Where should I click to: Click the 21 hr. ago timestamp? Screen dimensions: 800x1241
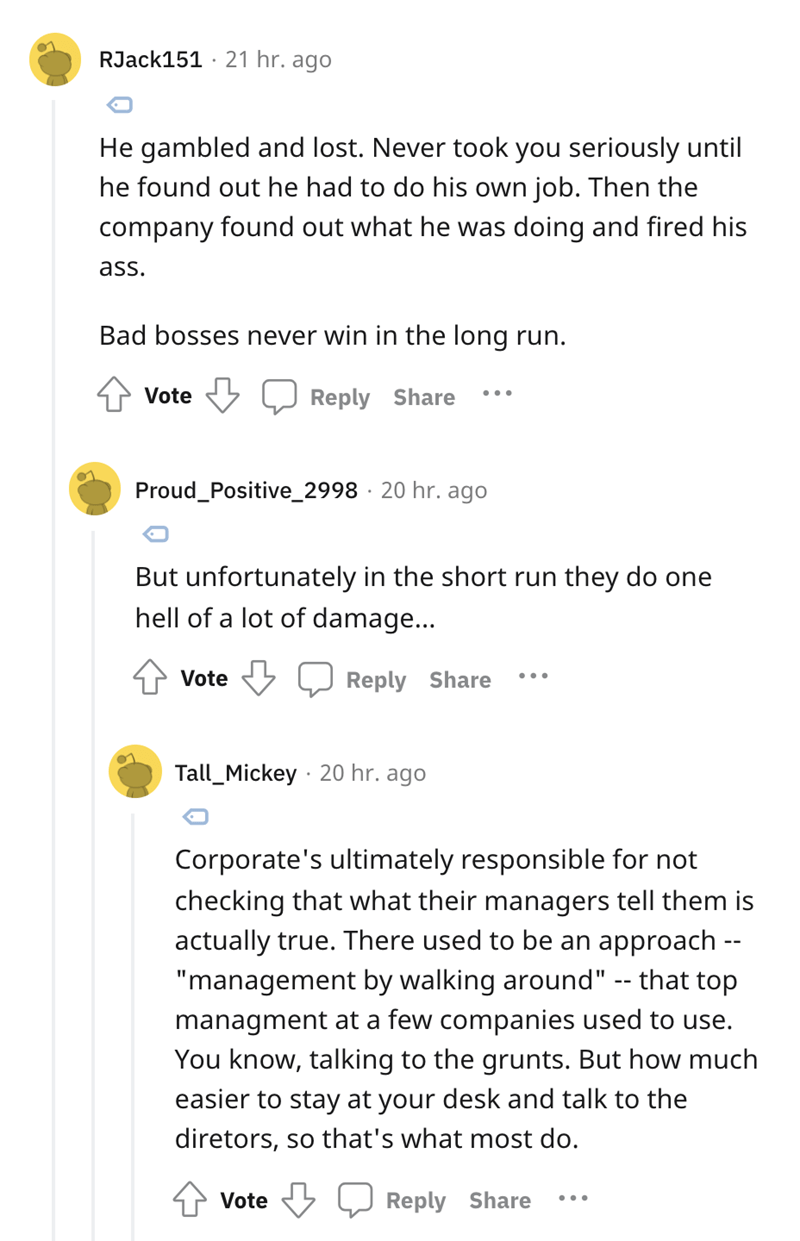(278, 60)
